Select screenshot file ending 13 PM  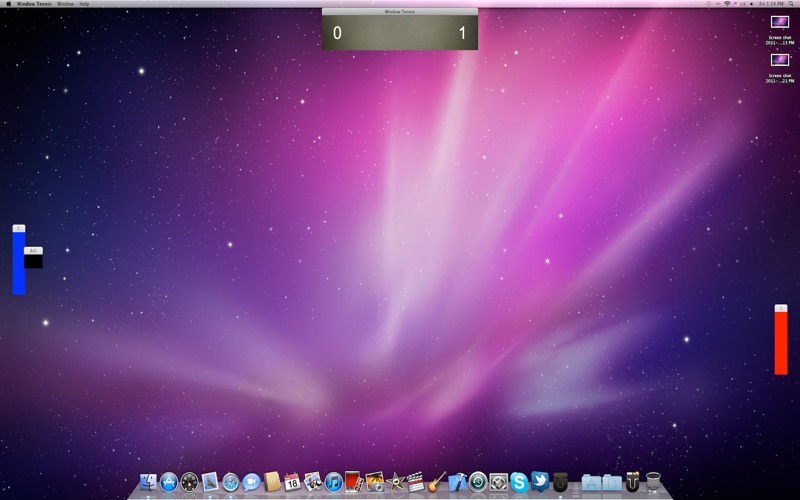[x=780, y=30]
